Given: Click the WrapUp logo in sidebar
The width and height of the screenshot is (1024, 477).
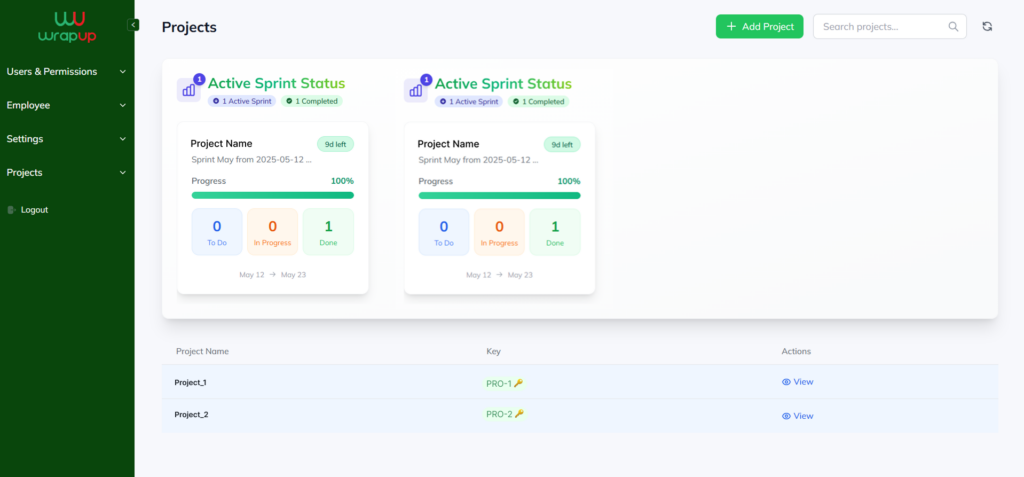Looking at the screenshot, I should click(x=68, y=26).
